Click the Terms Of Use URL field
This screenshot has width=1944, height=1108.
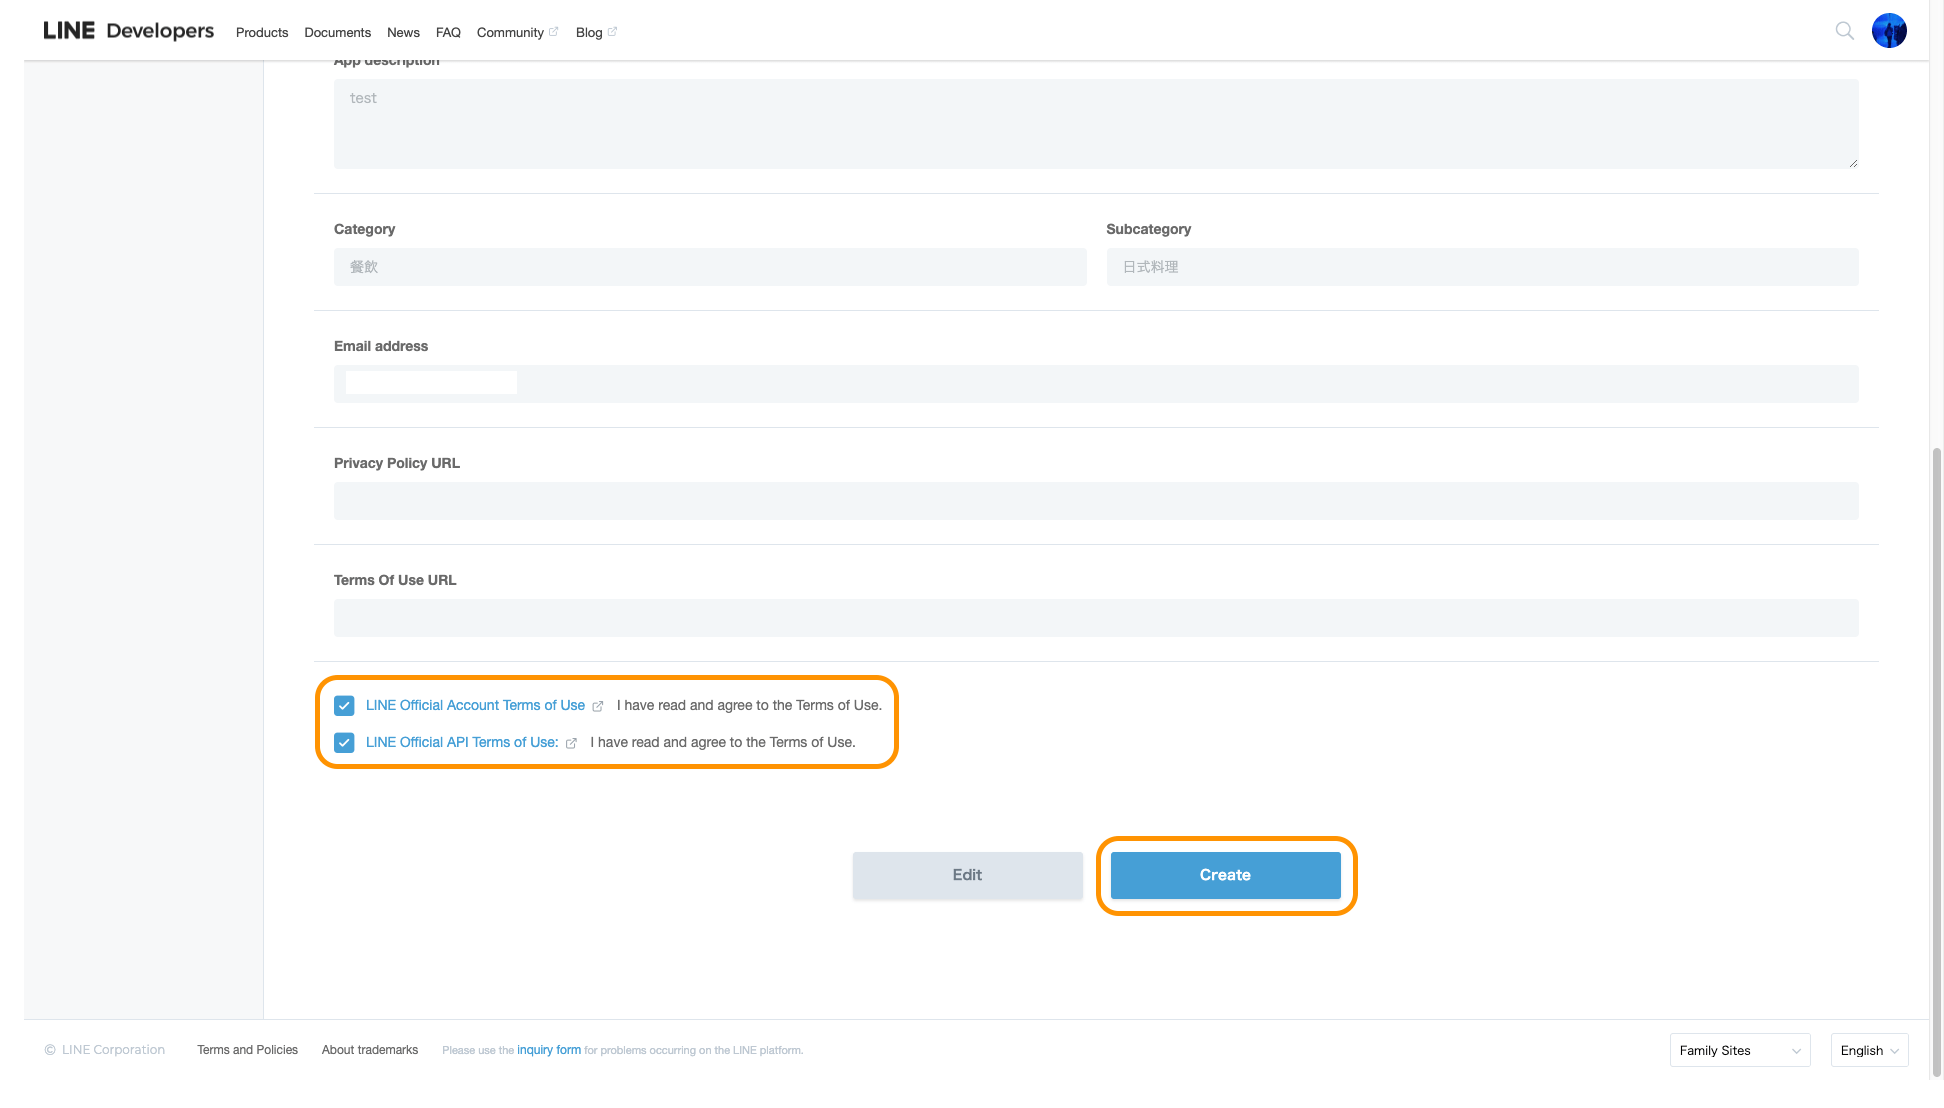point(1096,618)
